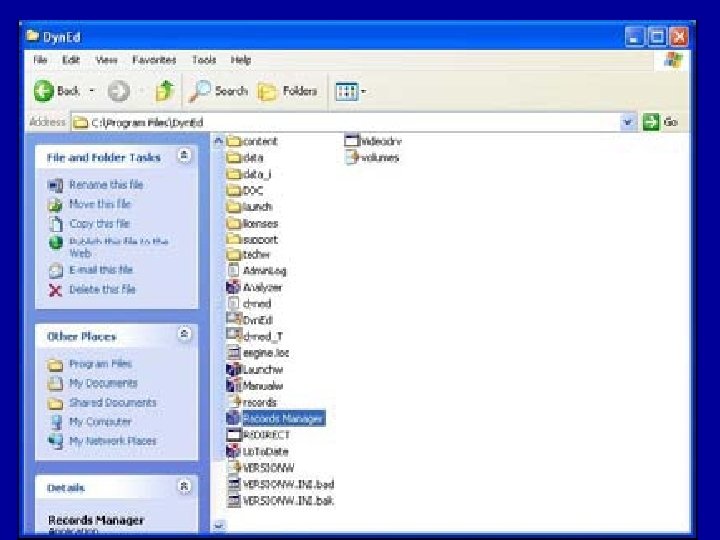Open Search from the toolbar
This screenshot has width=720, height=540.
point(218,91)
